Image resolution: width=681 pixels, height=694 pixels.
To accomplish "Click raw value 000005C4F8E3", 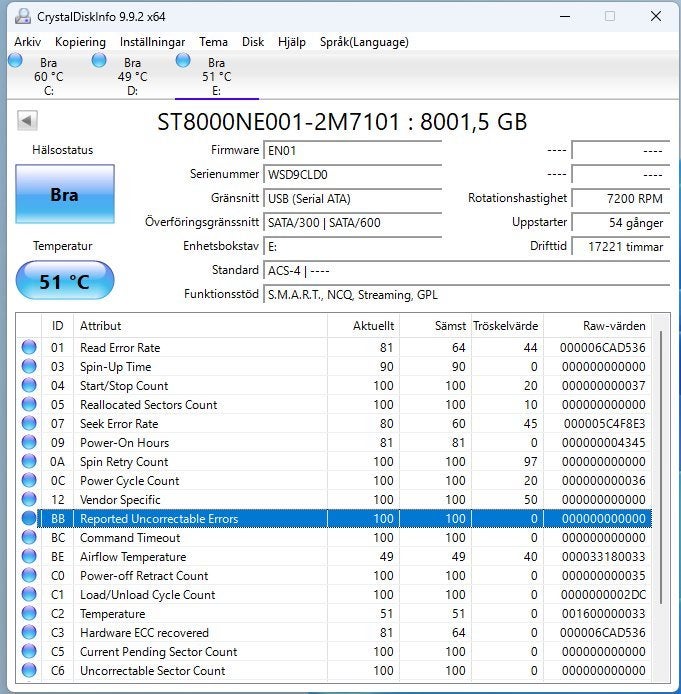I will coord(604,424).
